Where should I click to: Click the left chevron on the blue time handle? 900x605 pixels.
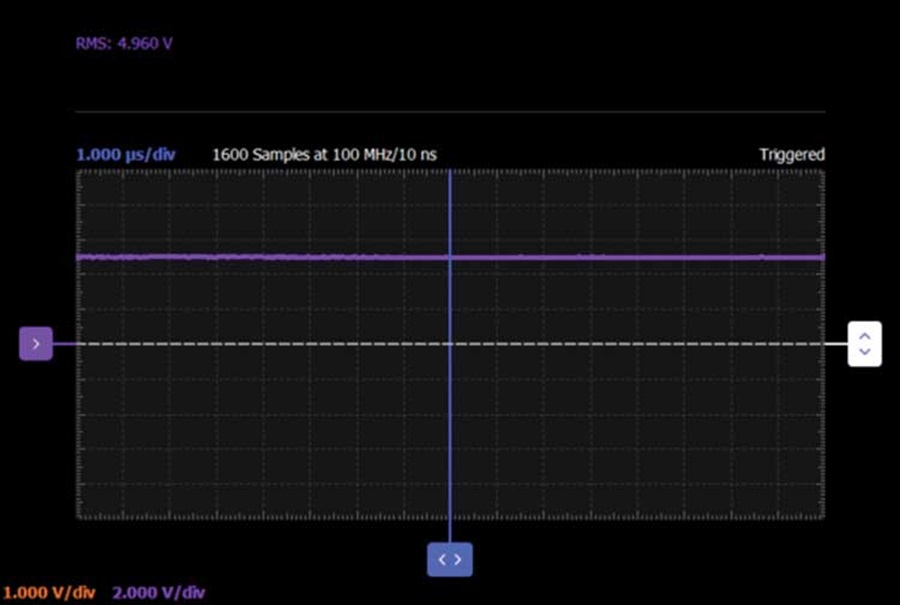[x=442, y=560]
